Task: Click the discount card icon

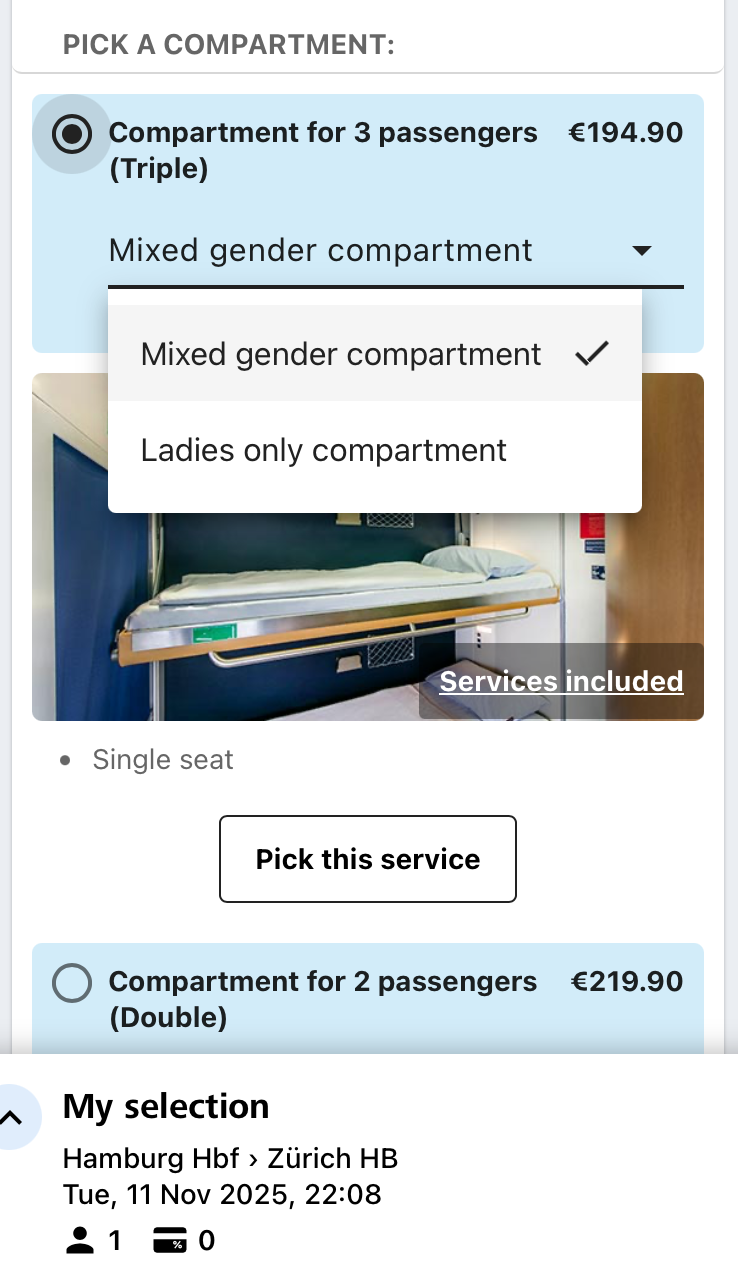Action: pos(170,1242)
